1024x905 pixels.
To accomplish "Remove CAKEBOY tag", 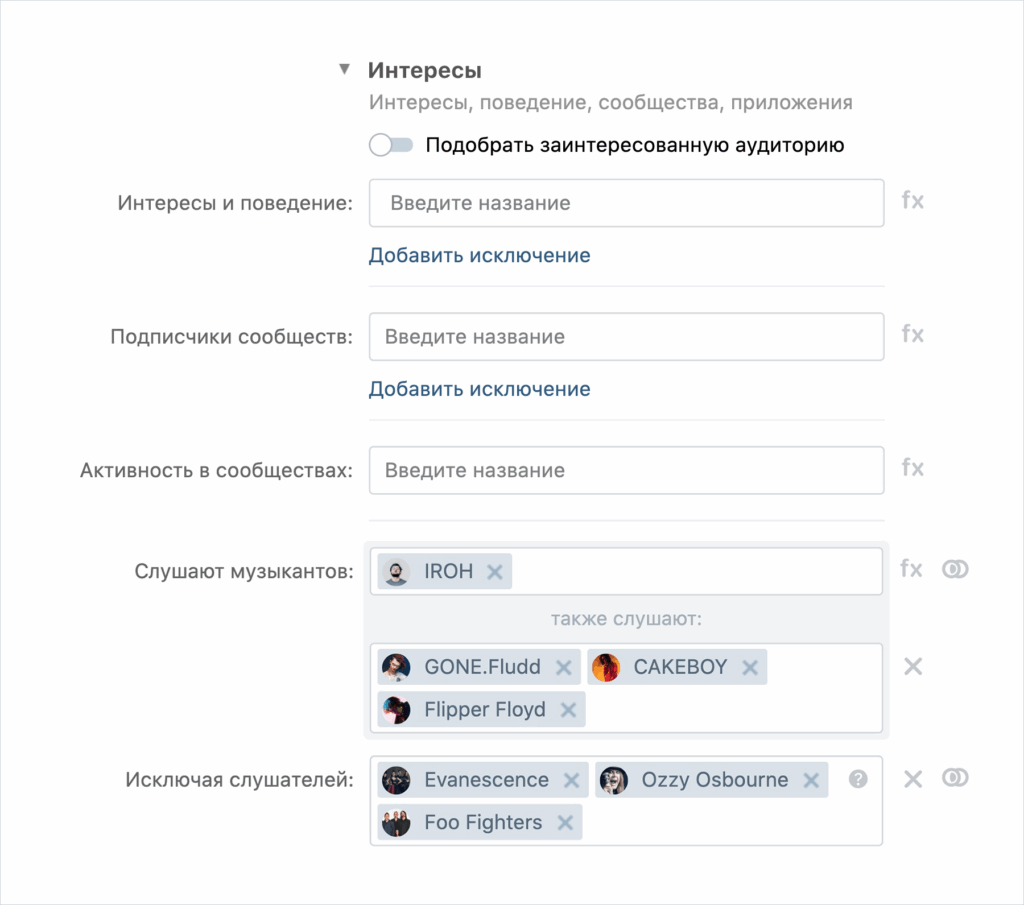I will coord(750,668).
